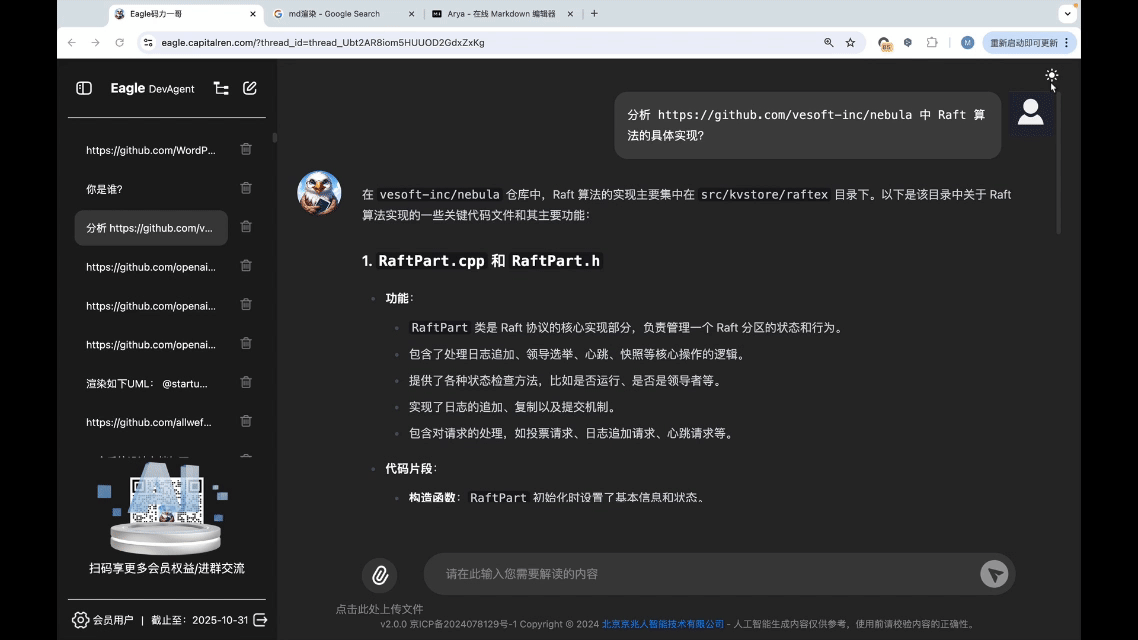Screen dimensions: 1138x640
Task: Open the '你是谁?' conversation
Action: pos(151,189)
